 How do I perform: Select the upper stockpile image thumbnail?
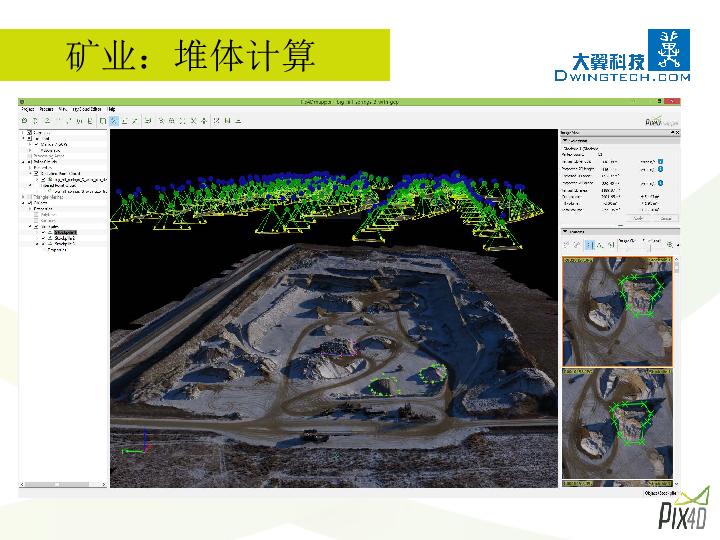click(616, 310)
